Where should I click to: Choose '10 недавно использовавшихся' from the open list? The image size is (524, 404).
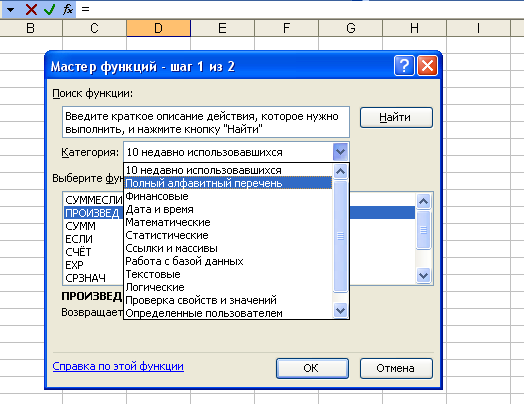tap(228, 170)
